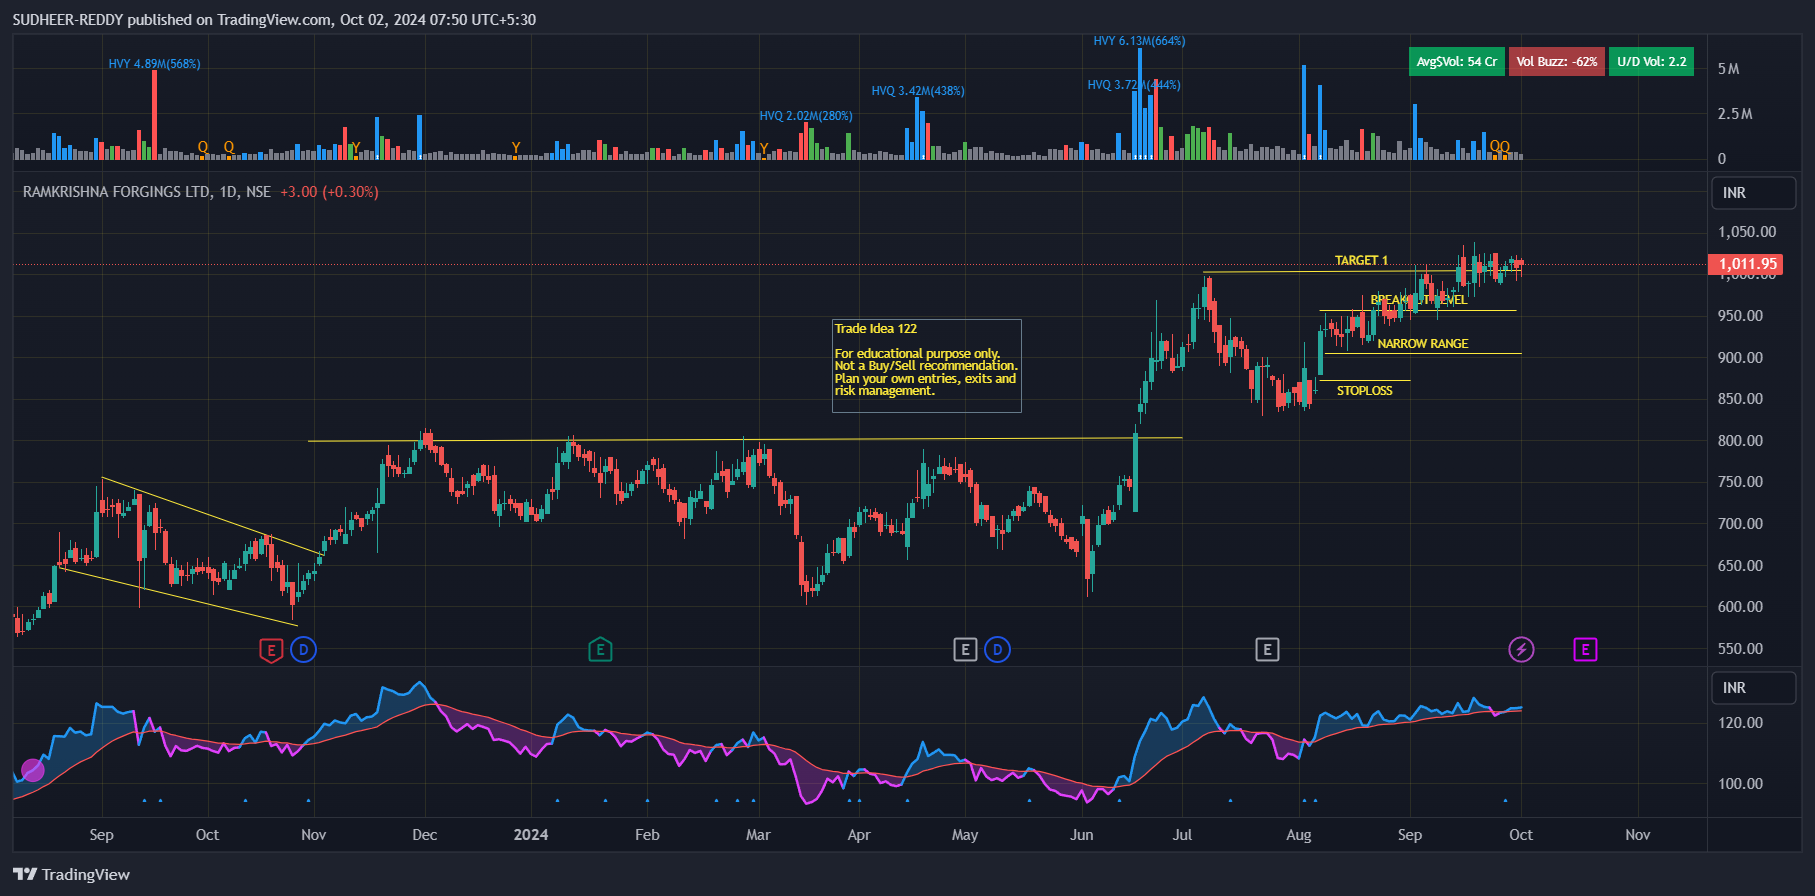
Task: Click the INR button on indicator pane scale
Action: [1755, 688]
